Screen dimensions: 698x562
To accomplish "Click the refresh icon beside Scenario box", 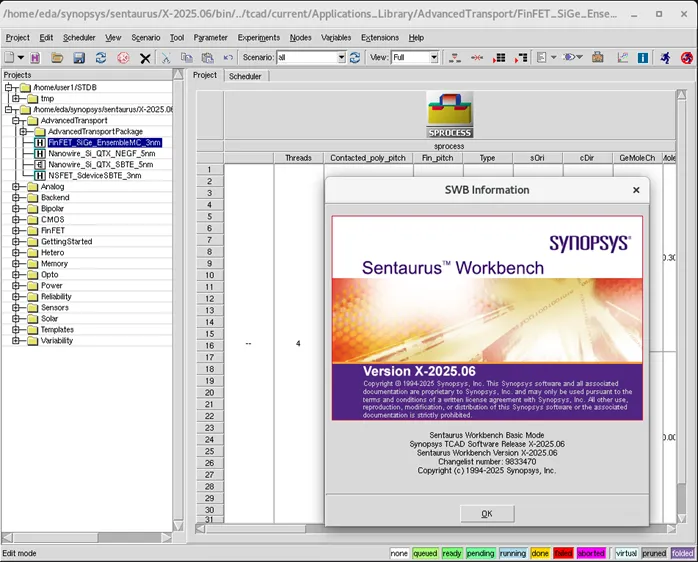I will 355,57.
